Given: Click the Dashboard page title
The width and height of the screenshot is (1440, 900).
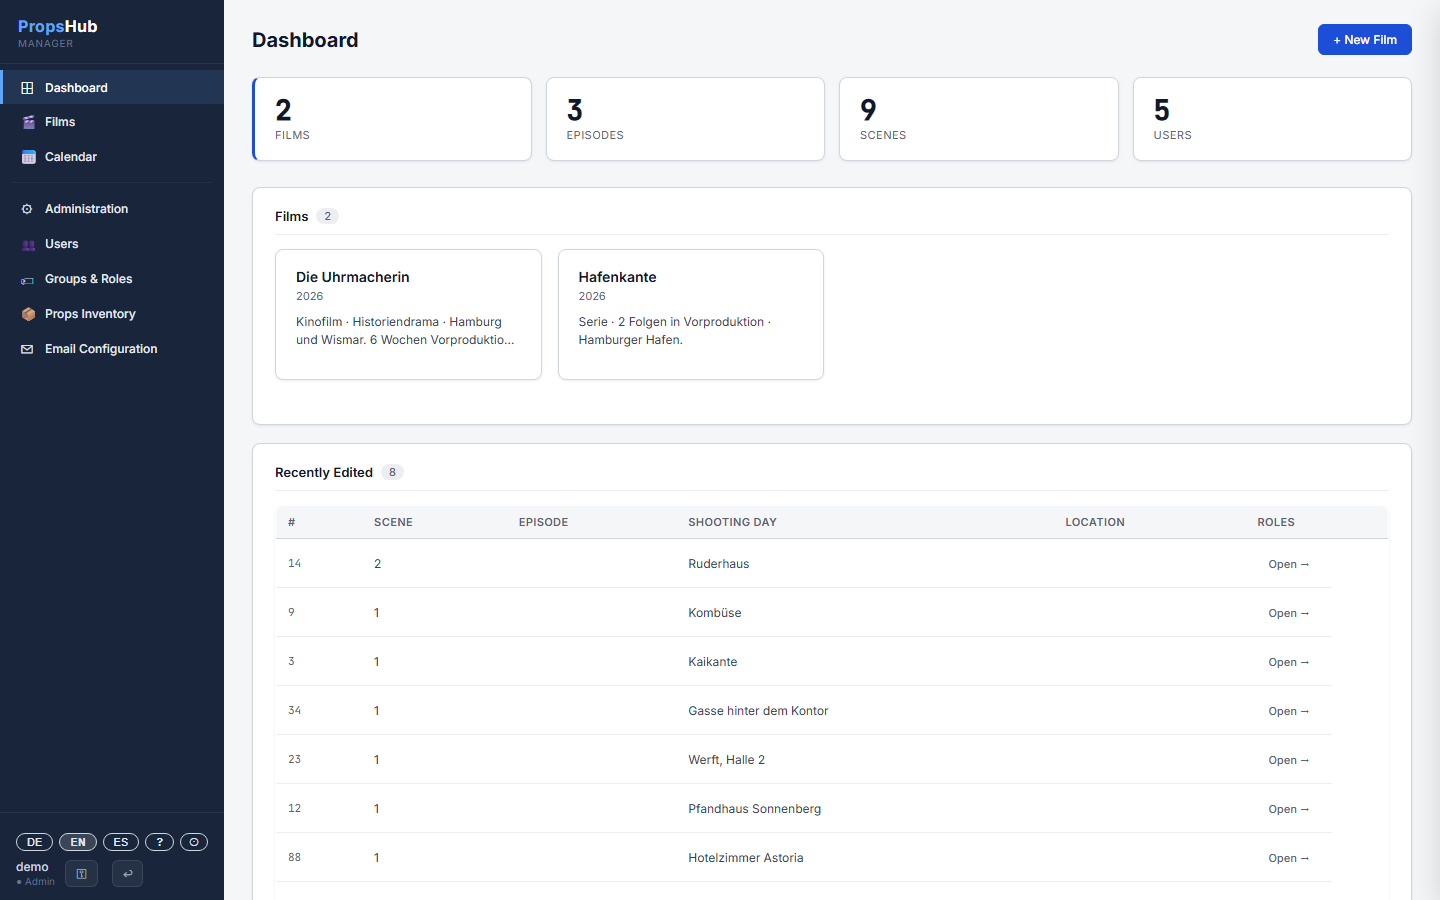Looking at the screenshot, I should [305, 40].
